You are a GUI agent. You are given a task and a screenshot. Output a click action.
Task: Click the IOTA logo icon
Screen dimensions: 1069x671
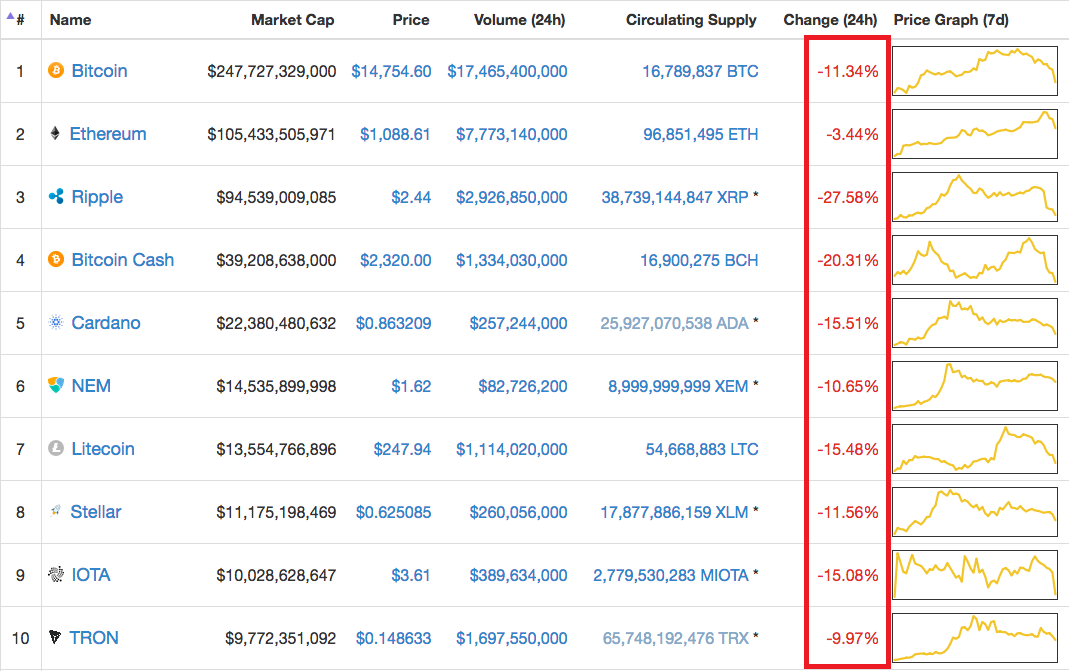tap(56, 574)
